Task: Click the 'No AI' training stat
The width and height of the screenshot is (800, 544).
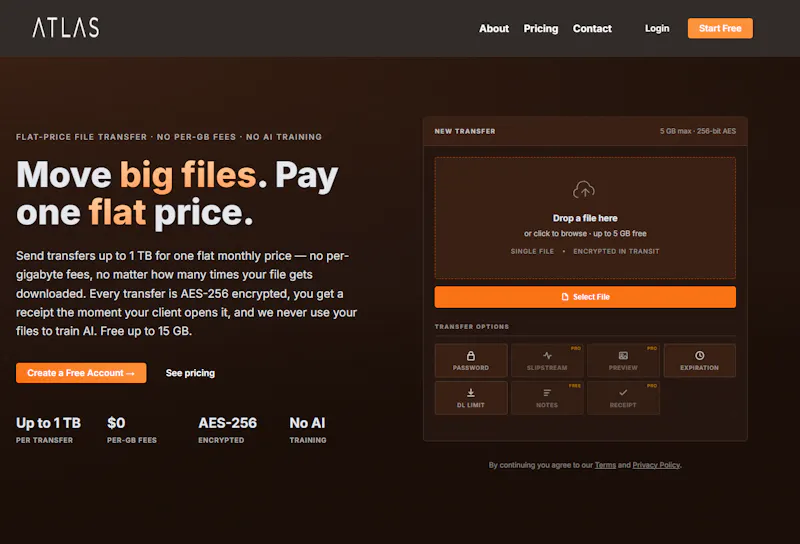Action: [307, 423]
